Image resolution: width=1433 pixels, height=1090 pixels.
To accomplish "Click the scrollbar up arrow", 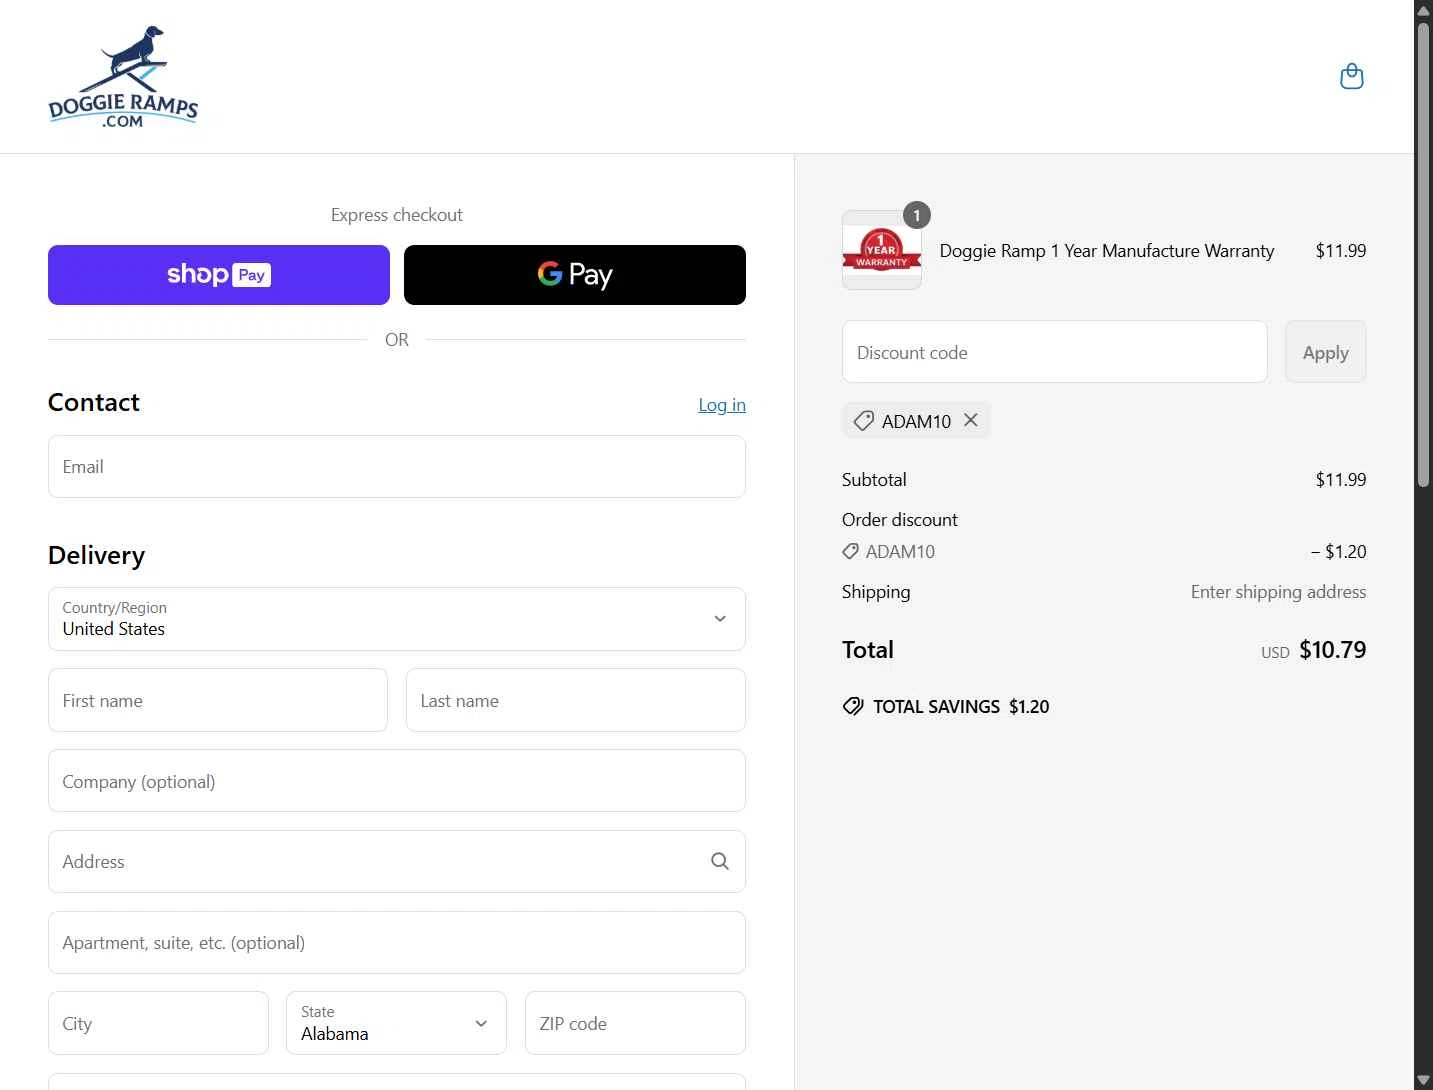I will 1423,9.
